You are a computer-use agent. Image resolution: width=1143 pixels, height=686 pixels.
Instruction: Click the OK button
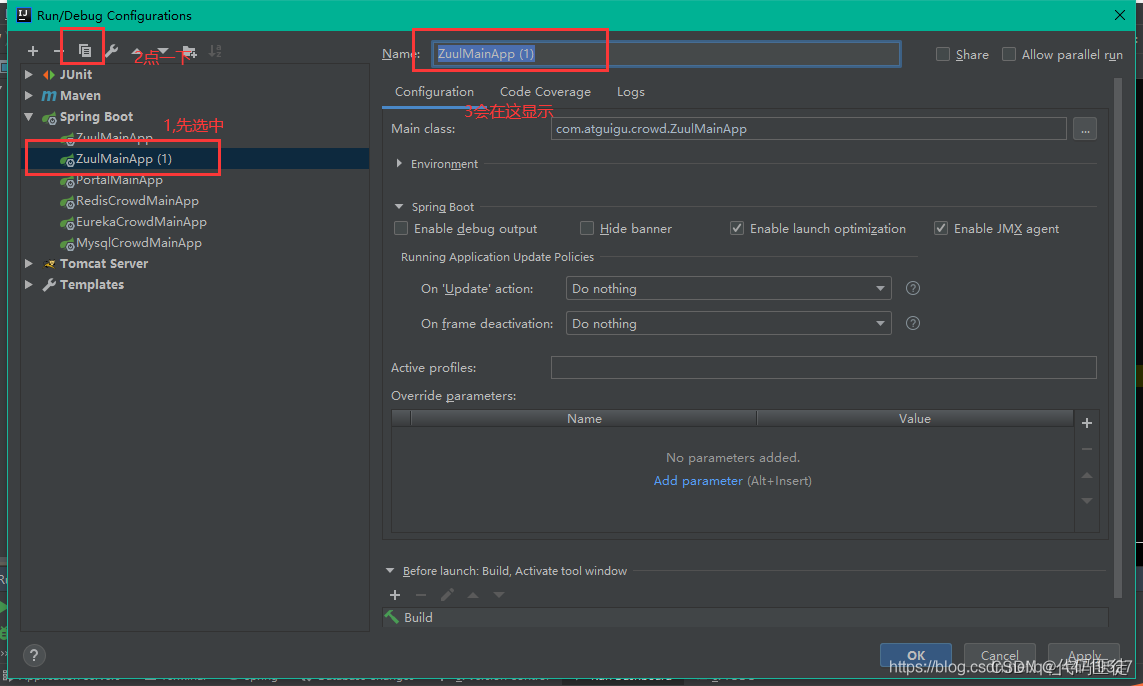pos(916,655)
